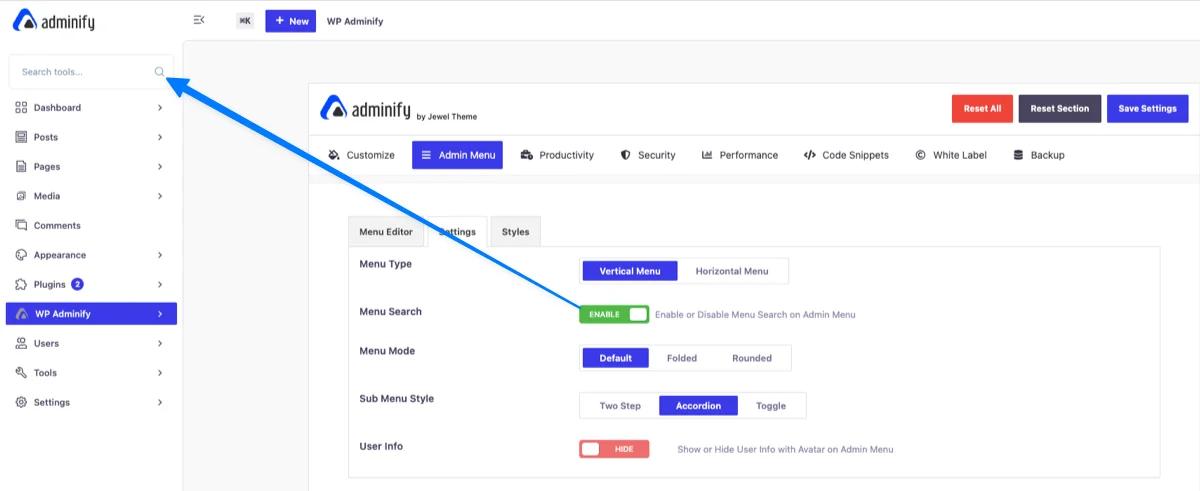Click the Tools wrench icon in the sidebar

click(x=21, y=373)
